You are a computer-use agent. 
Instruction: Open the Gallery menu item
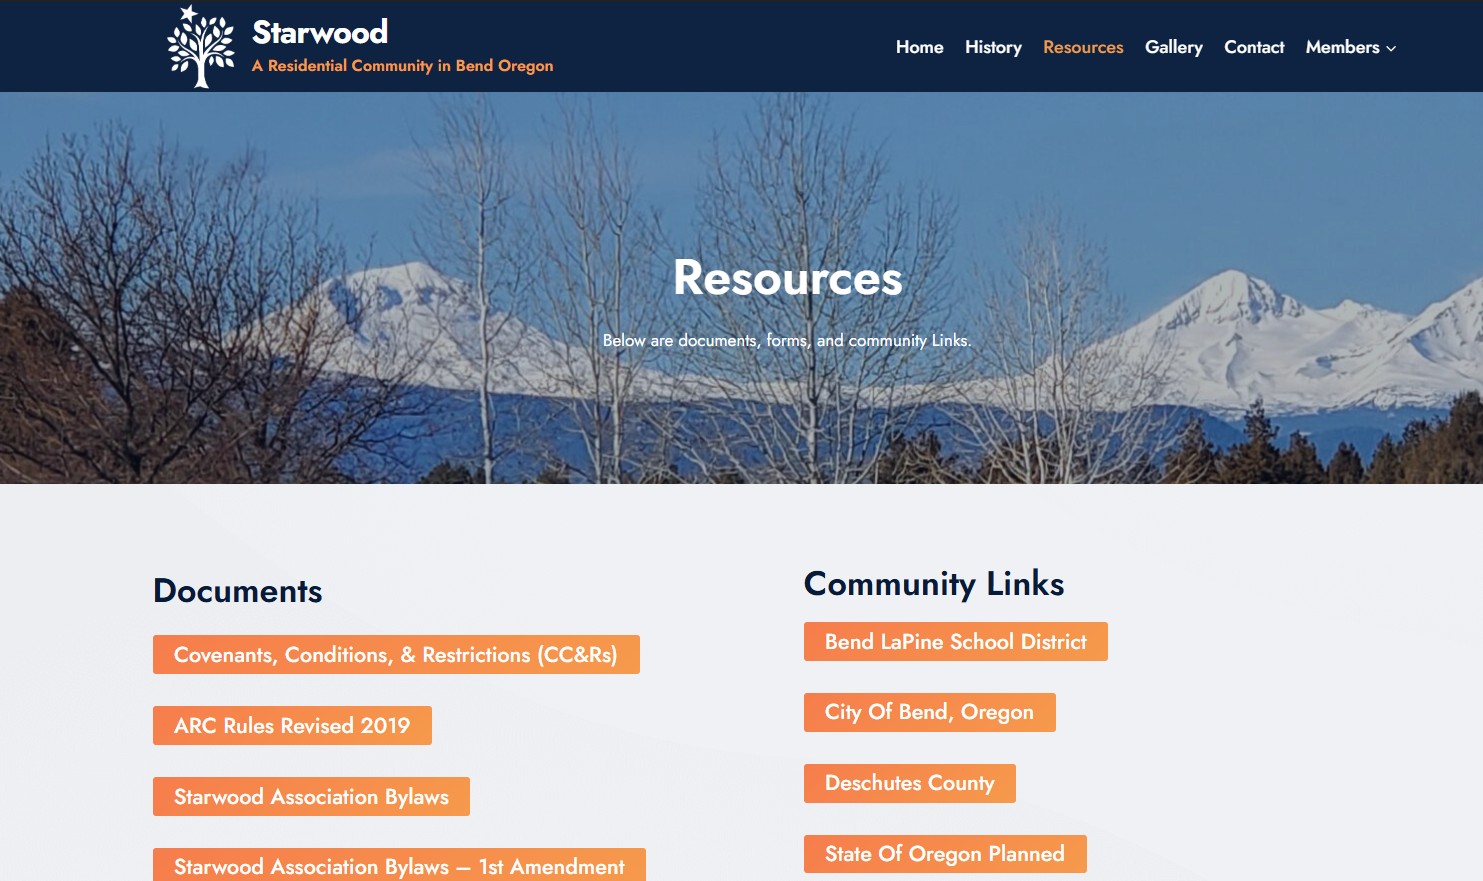[1174, 47]
